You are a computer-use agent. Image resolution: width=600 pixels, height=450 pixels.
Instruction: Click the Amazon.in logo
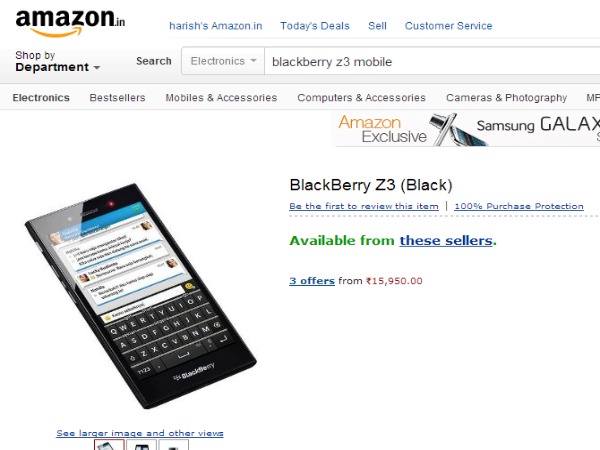point(70,23)
